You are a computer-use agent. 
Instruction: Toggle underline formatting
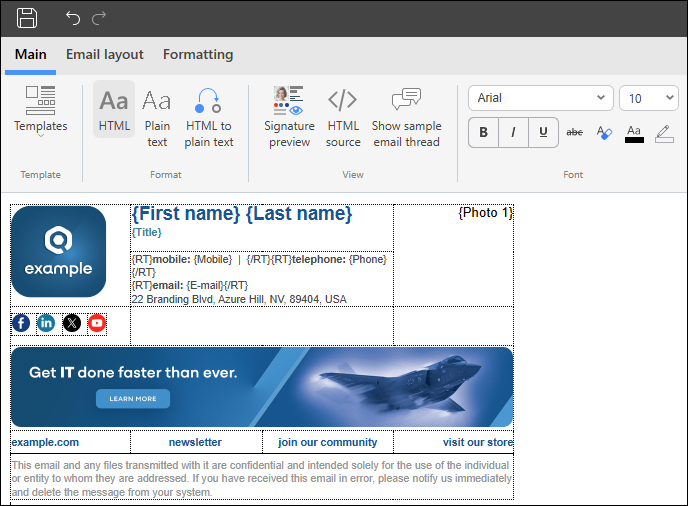543,132
